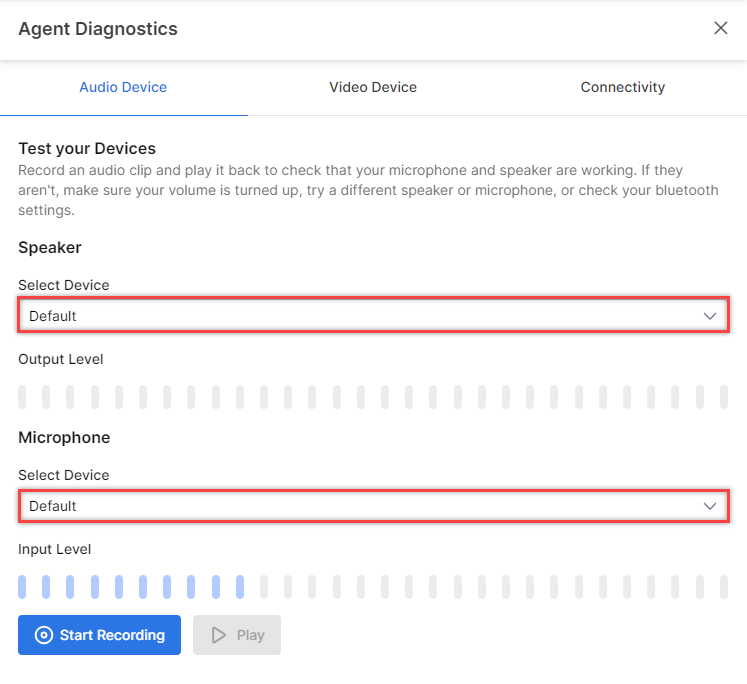Click the Test your Devices heading

tap(87, 149)
